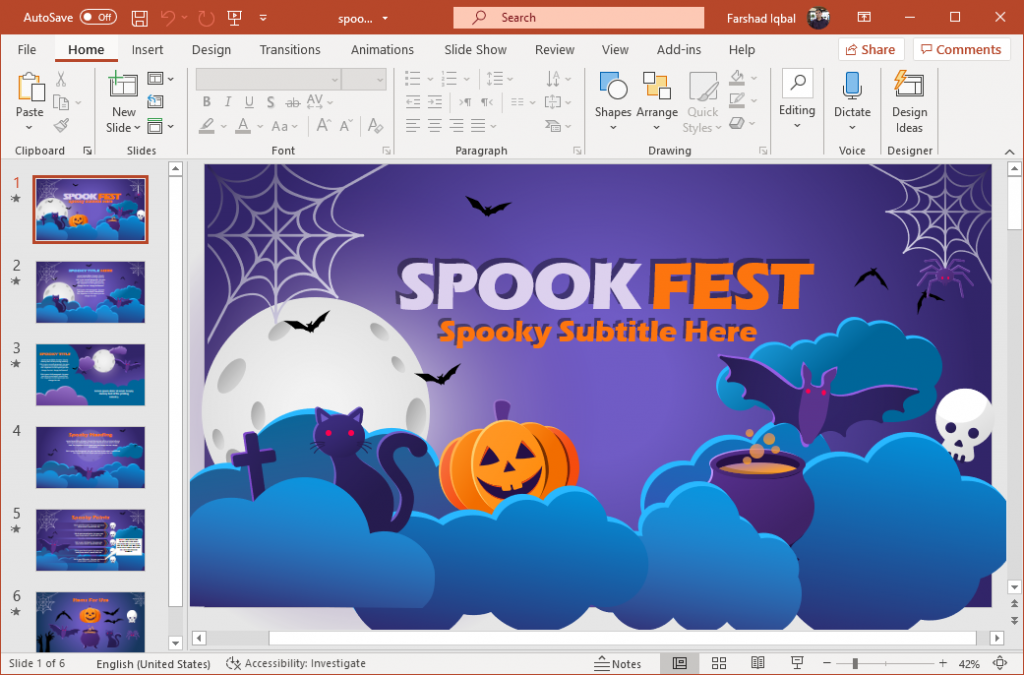Open Comments from the title bar
Viewport: 1024px width, 675px height.
click(x=961, y=49)
